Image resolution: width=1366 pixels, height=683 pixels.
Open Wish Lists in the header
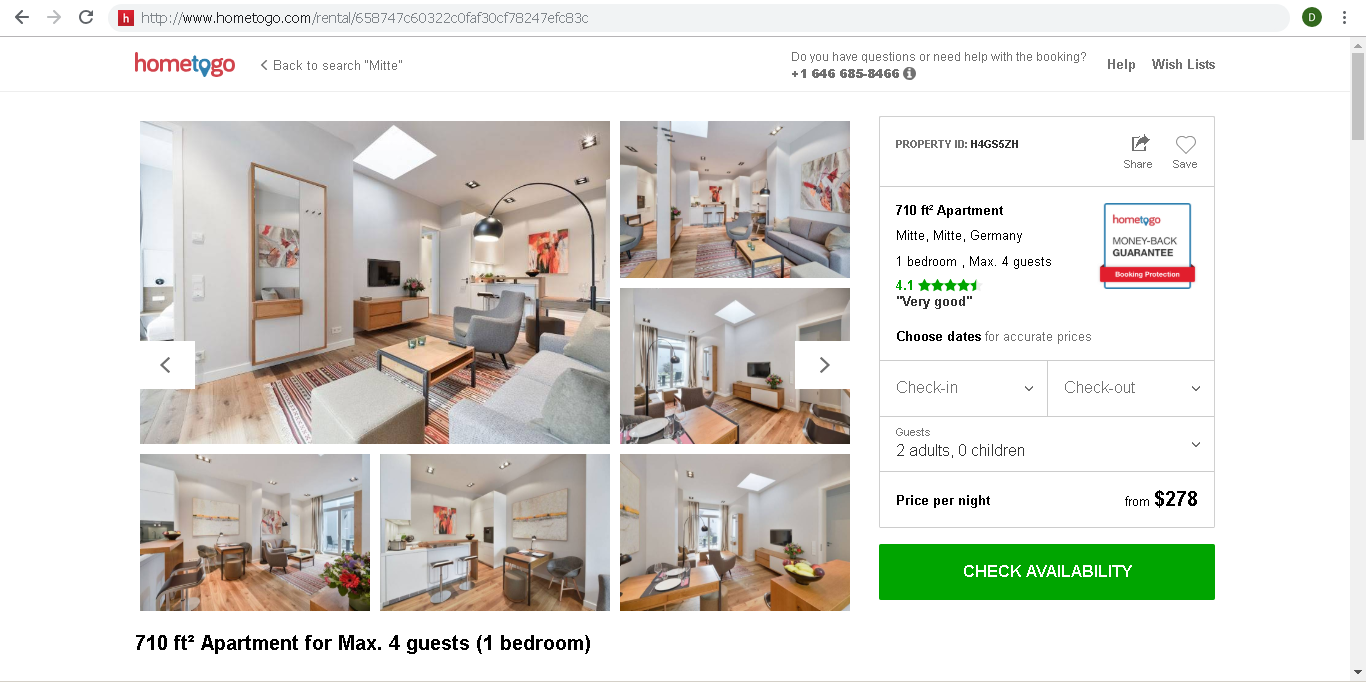click(1183, 64)
